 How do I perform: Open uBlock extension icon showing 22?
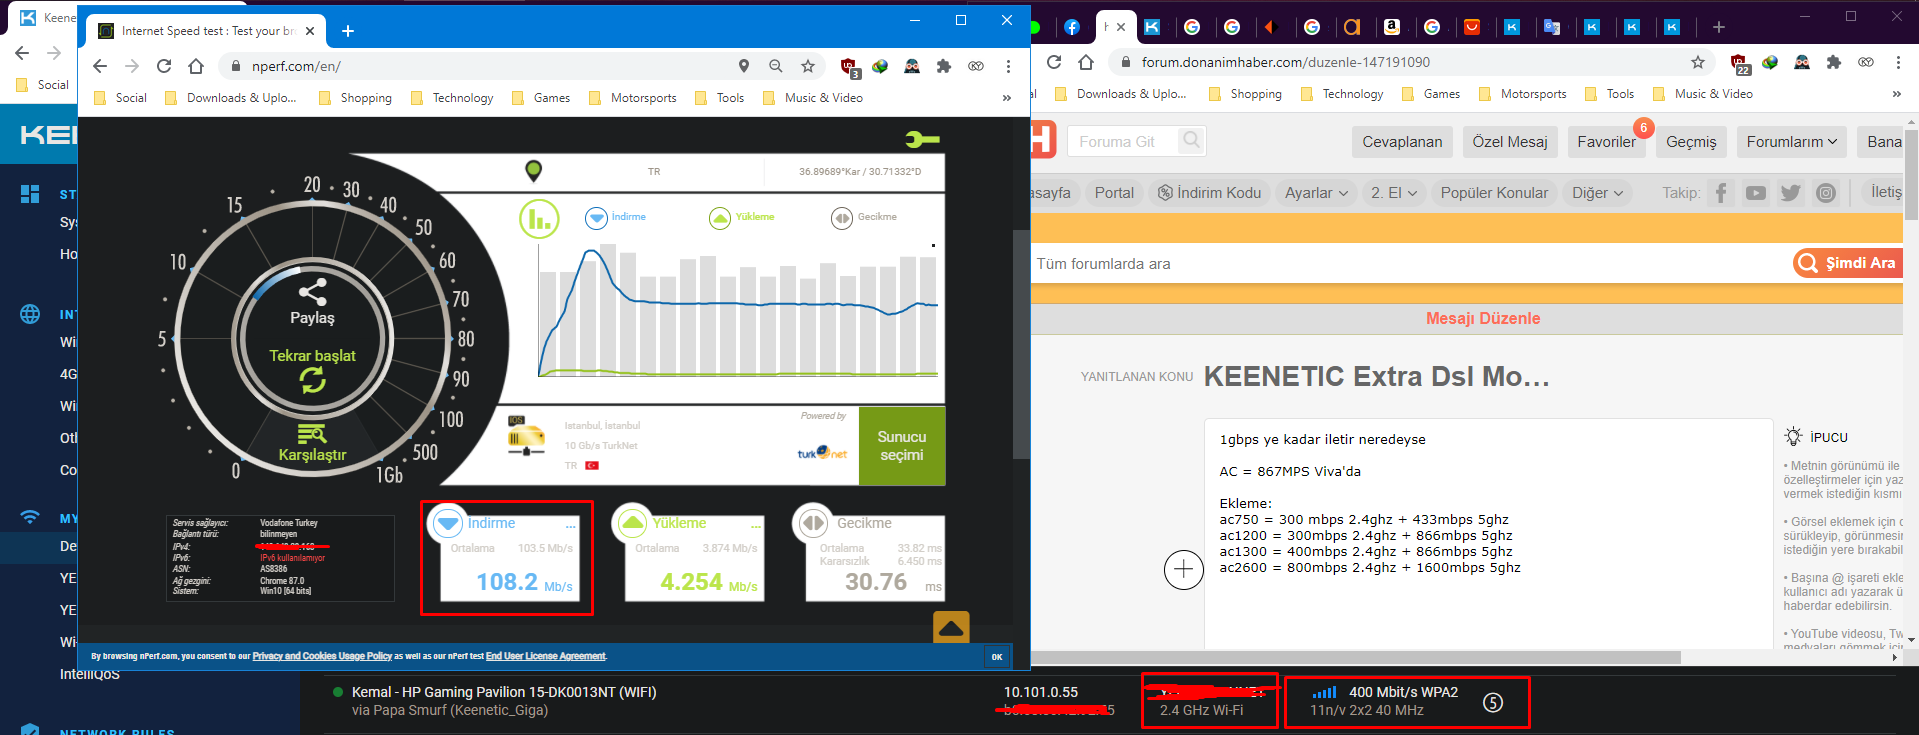point(1740,64)
